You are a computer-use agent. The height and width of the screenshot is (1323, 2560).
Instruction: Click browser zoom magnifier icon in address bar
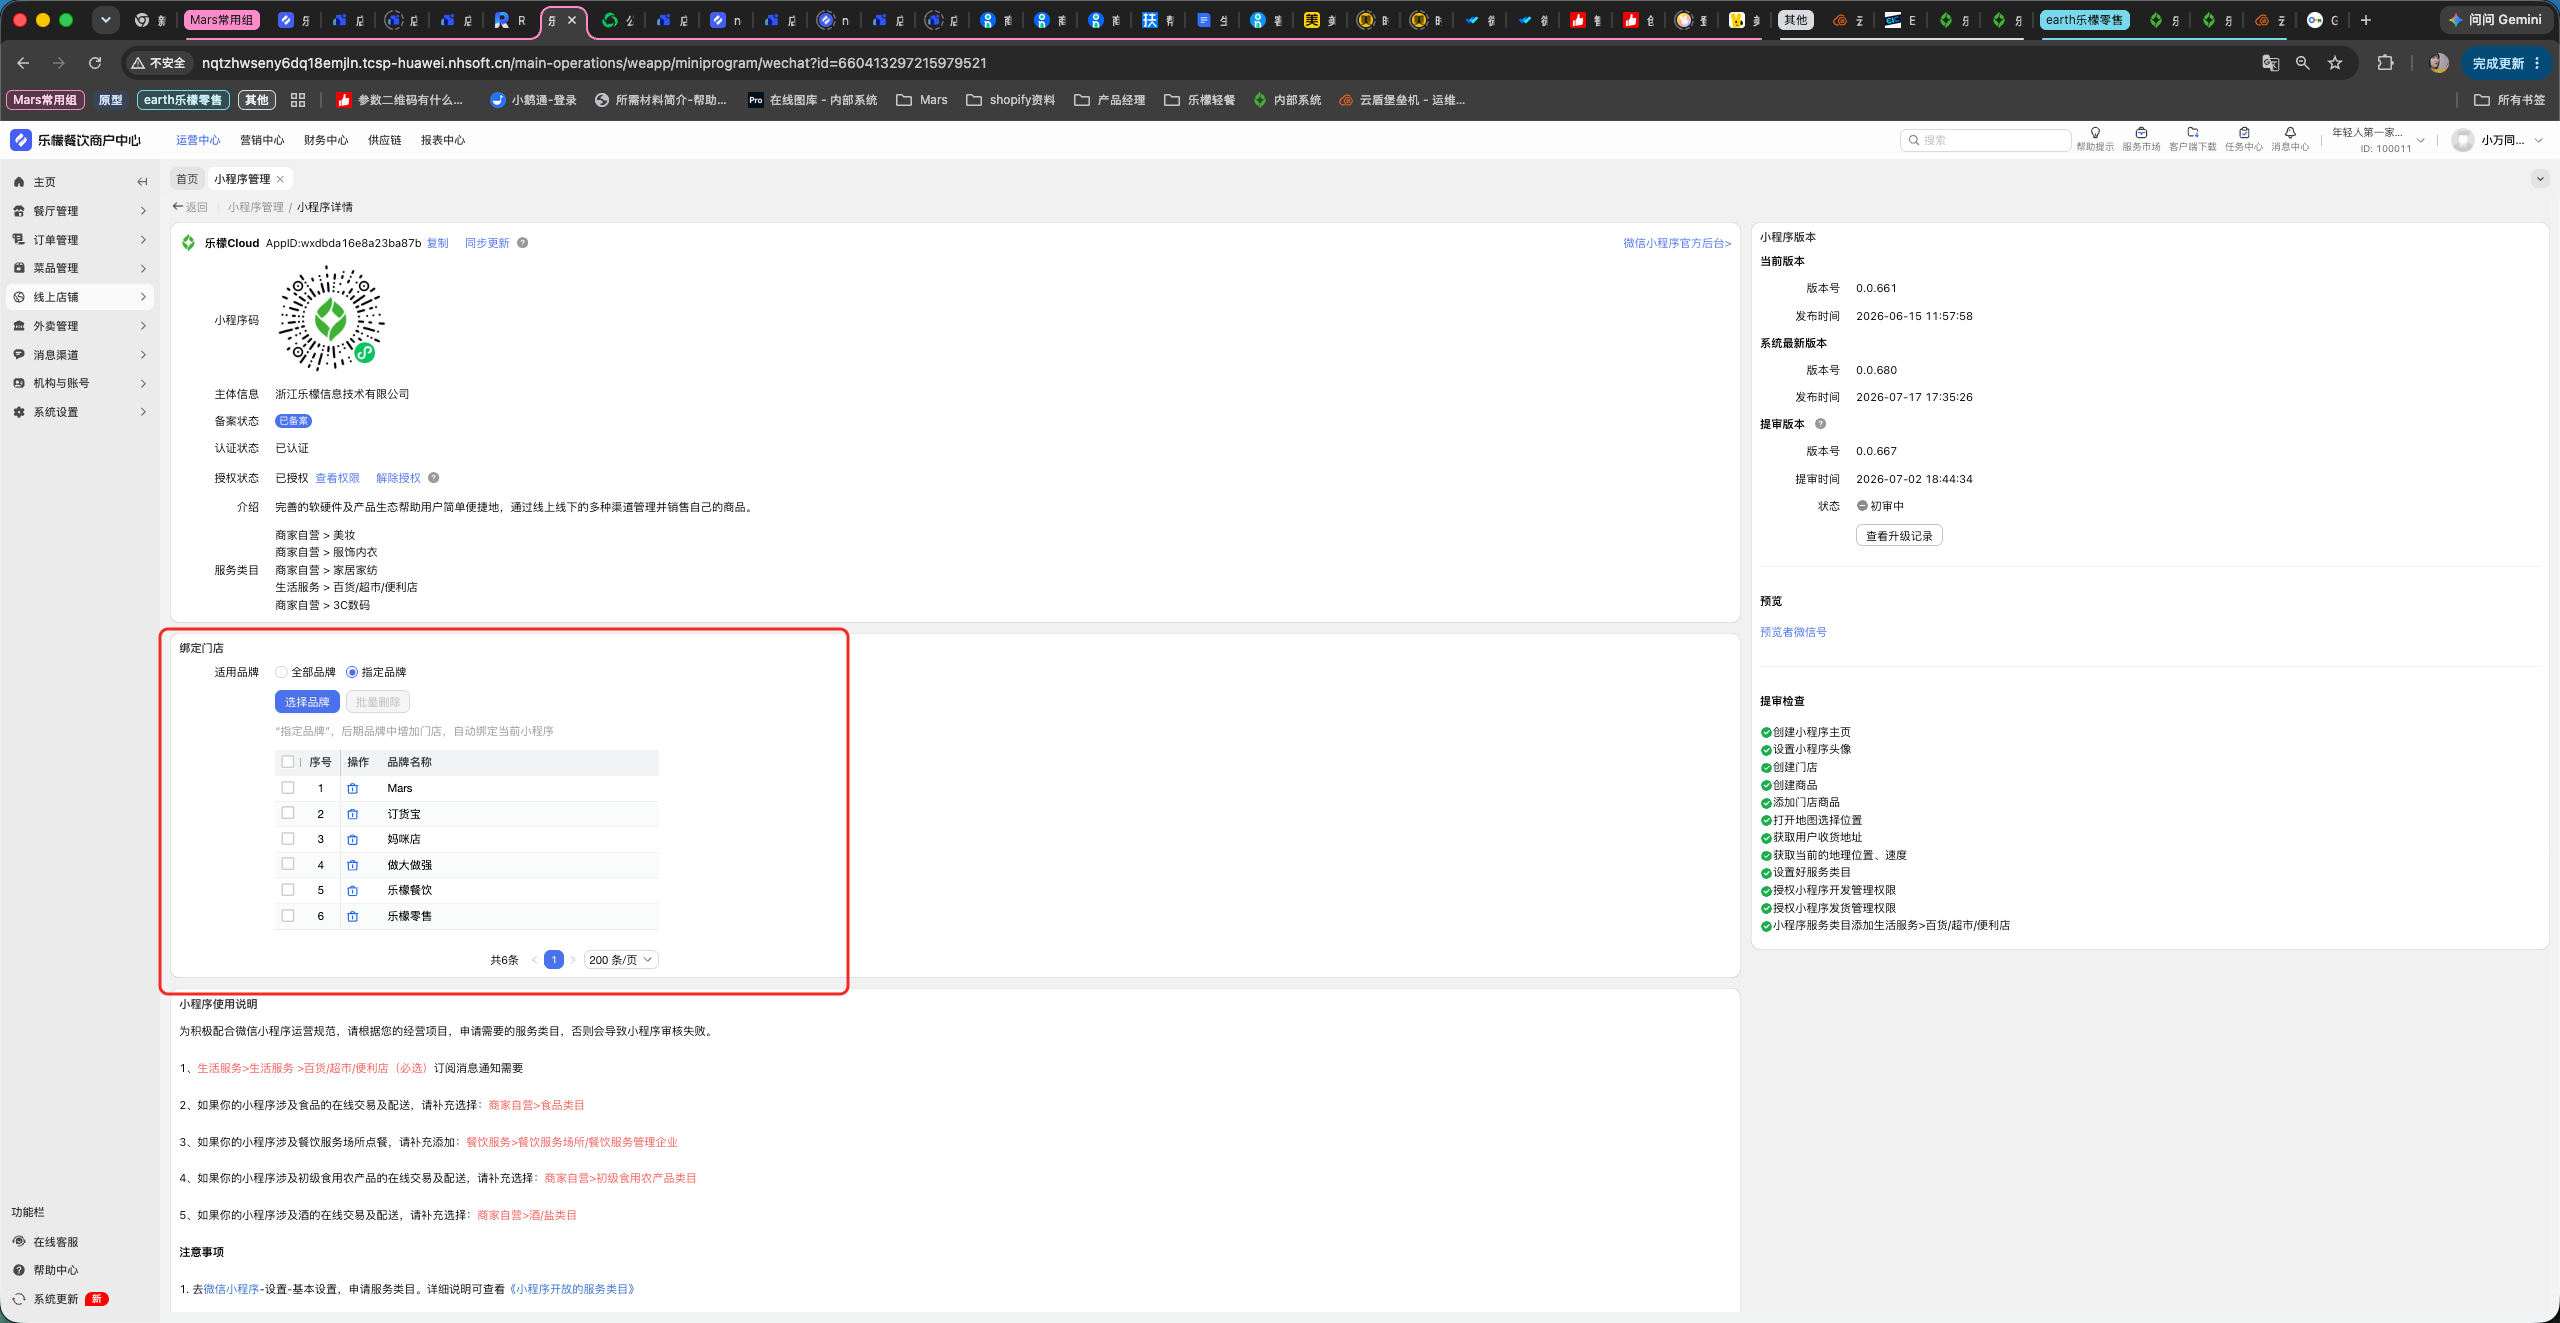point(2302,63)
